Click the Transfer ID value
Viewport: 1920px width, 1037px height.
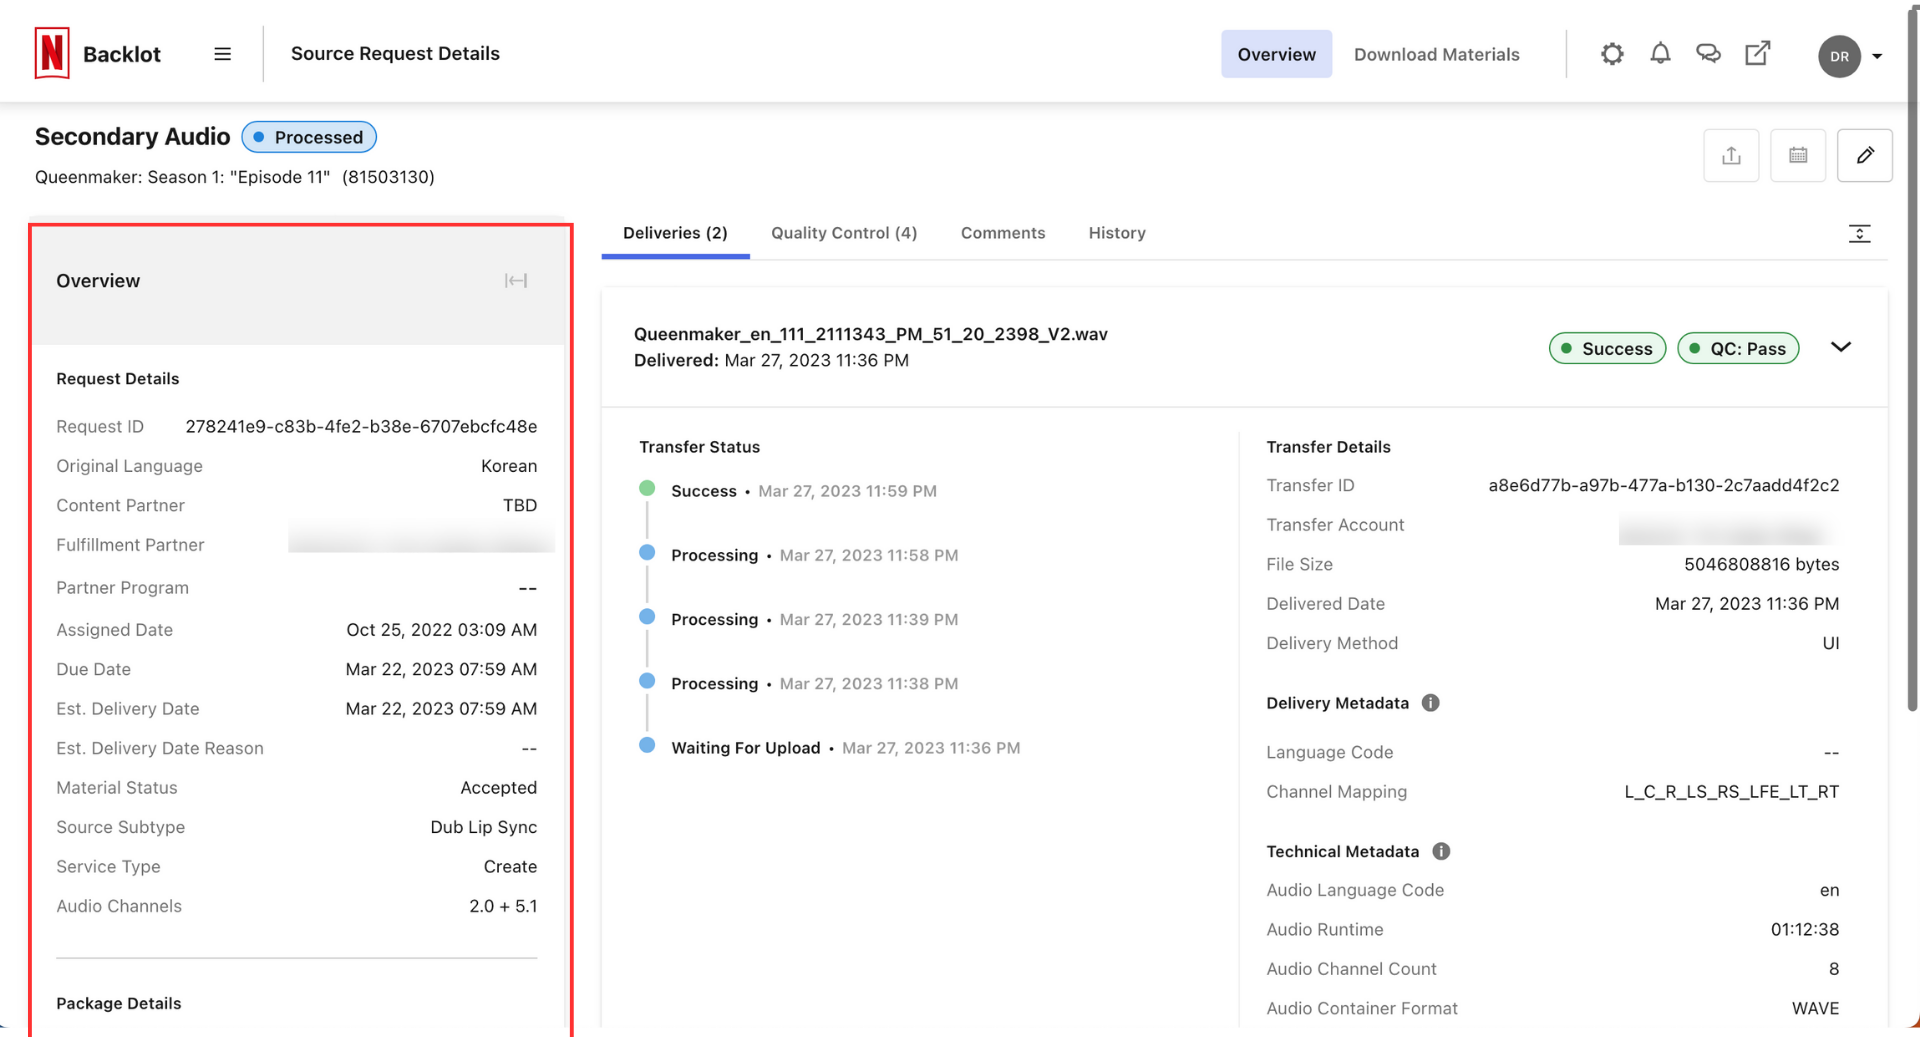click(1664, 485)
